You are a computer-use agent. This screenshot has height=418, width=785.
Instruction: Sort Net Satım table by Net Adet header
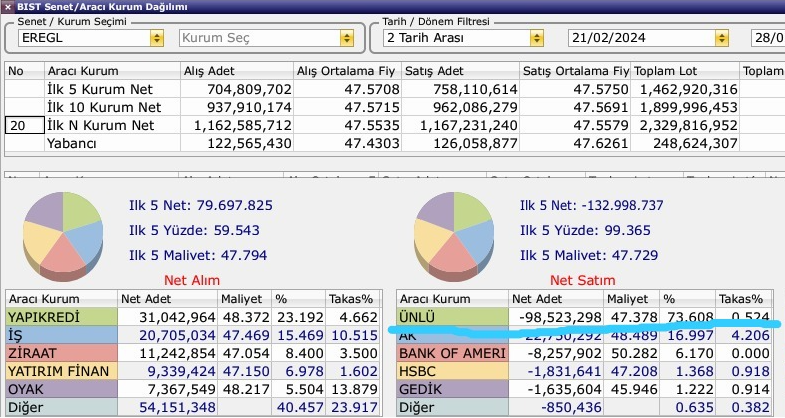coord(556,299)
